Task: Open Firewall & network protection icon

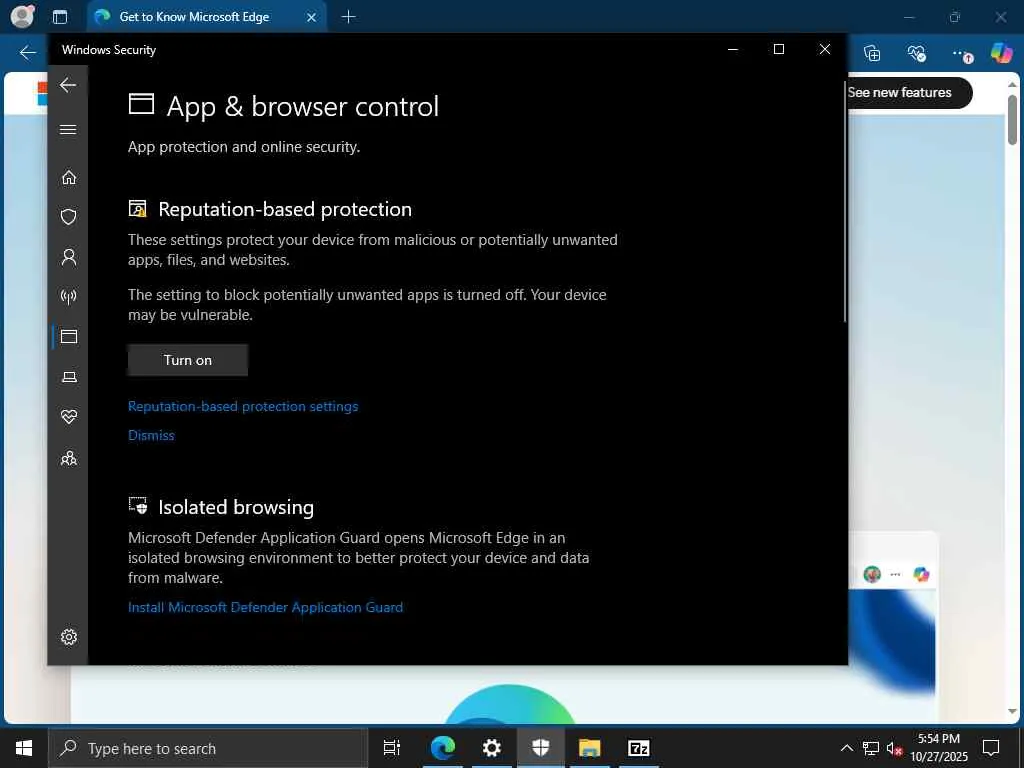Action: pyautogui.click(x=69, y=297)
